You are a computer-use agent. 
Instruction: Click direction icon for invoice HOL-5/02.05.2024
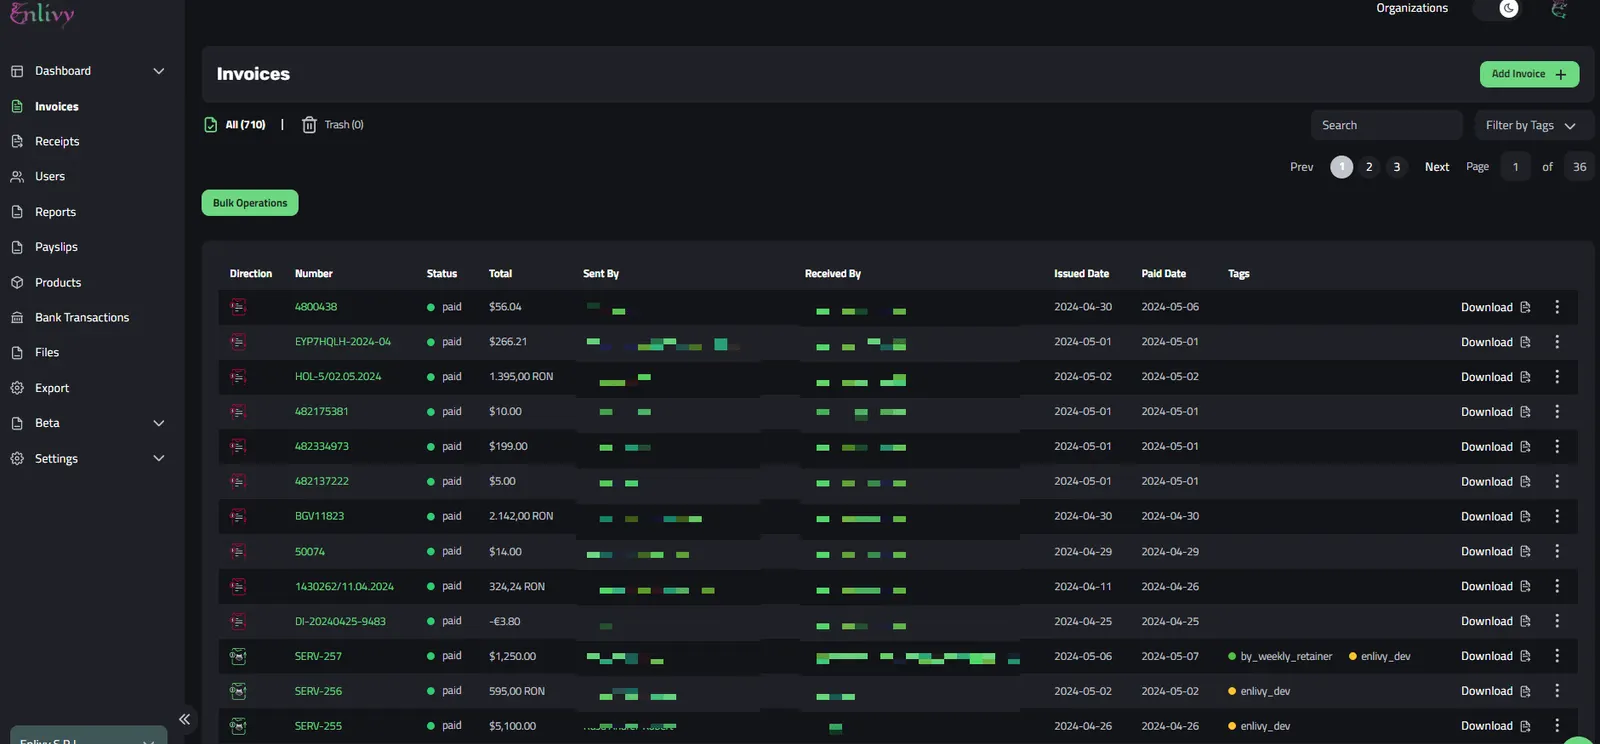[x=238, y=377]
